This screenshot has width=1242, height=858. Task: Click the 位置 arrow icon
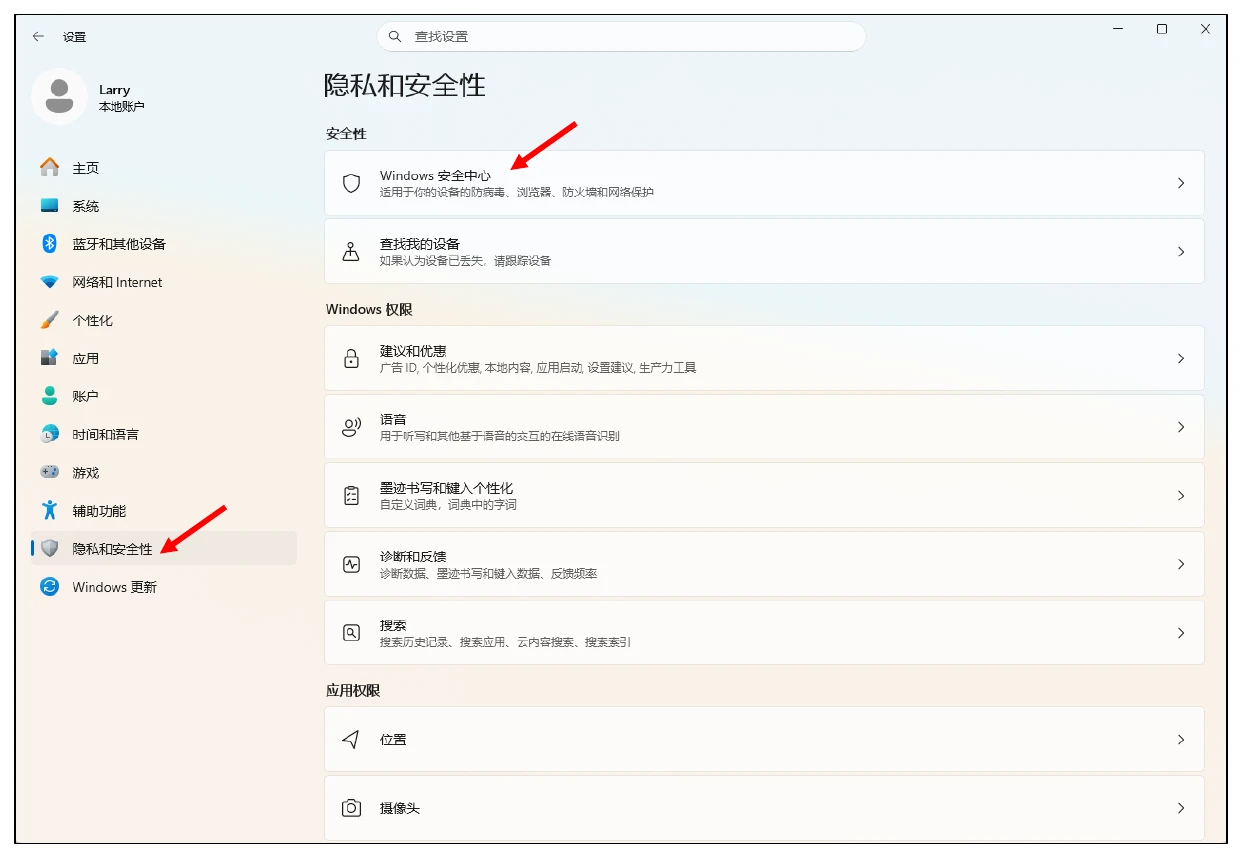point(351,739)
